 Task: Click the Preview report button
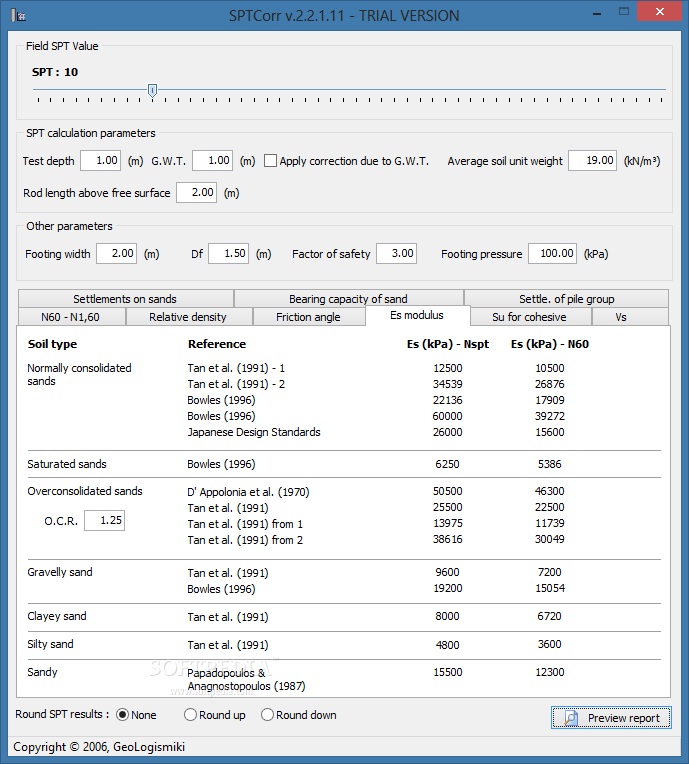611,718
